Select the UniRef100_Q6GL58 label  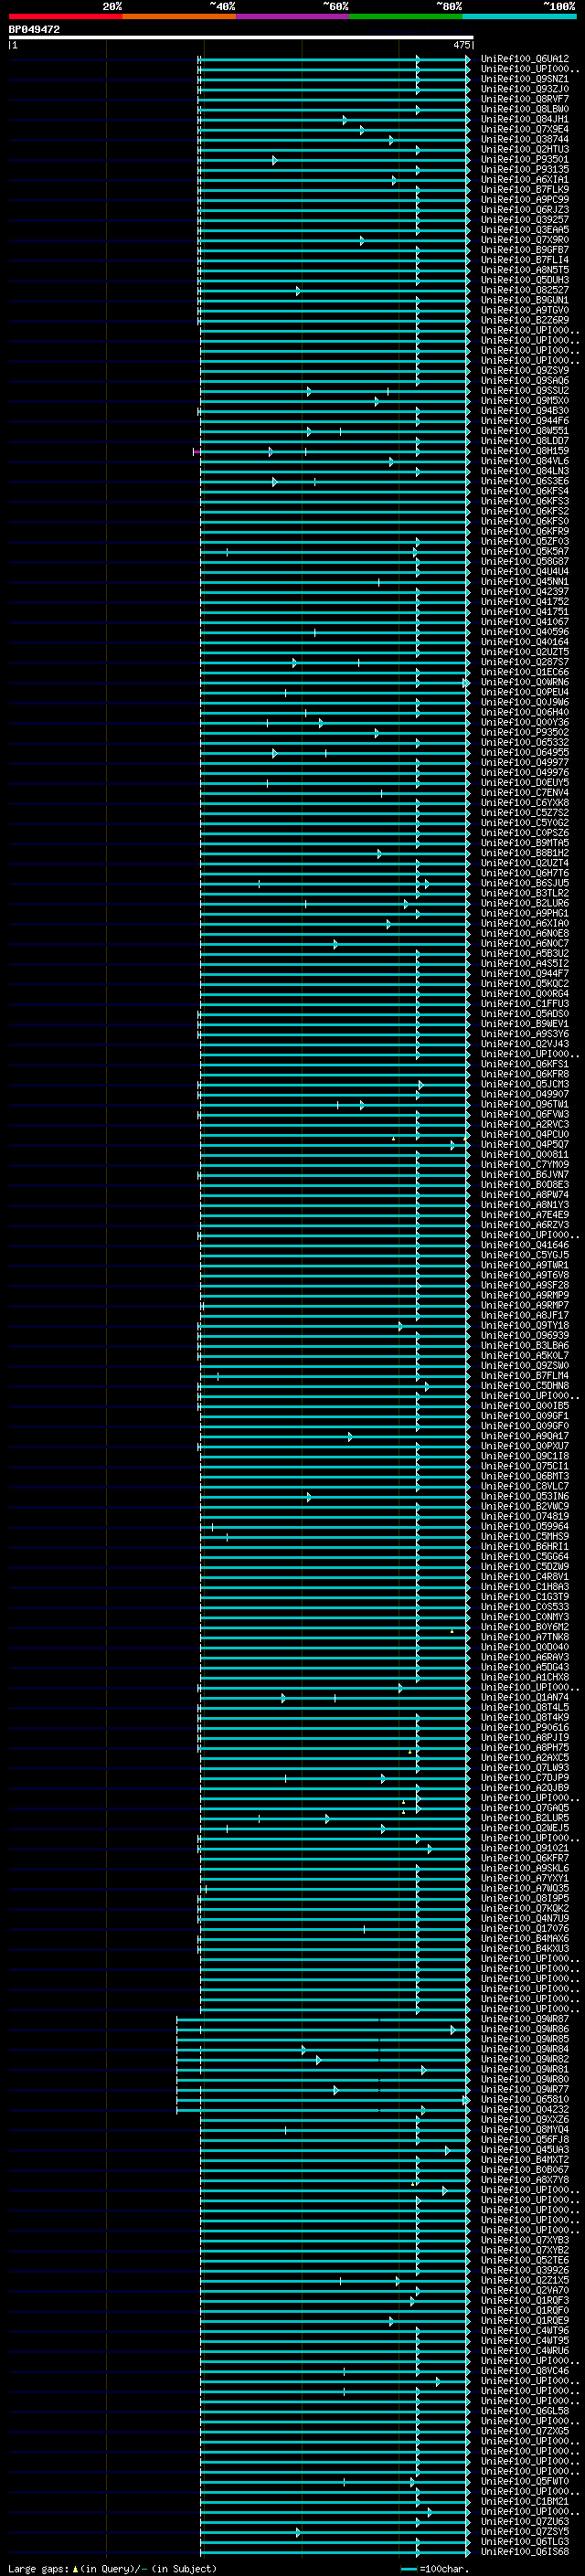(x=525, y=2410)
